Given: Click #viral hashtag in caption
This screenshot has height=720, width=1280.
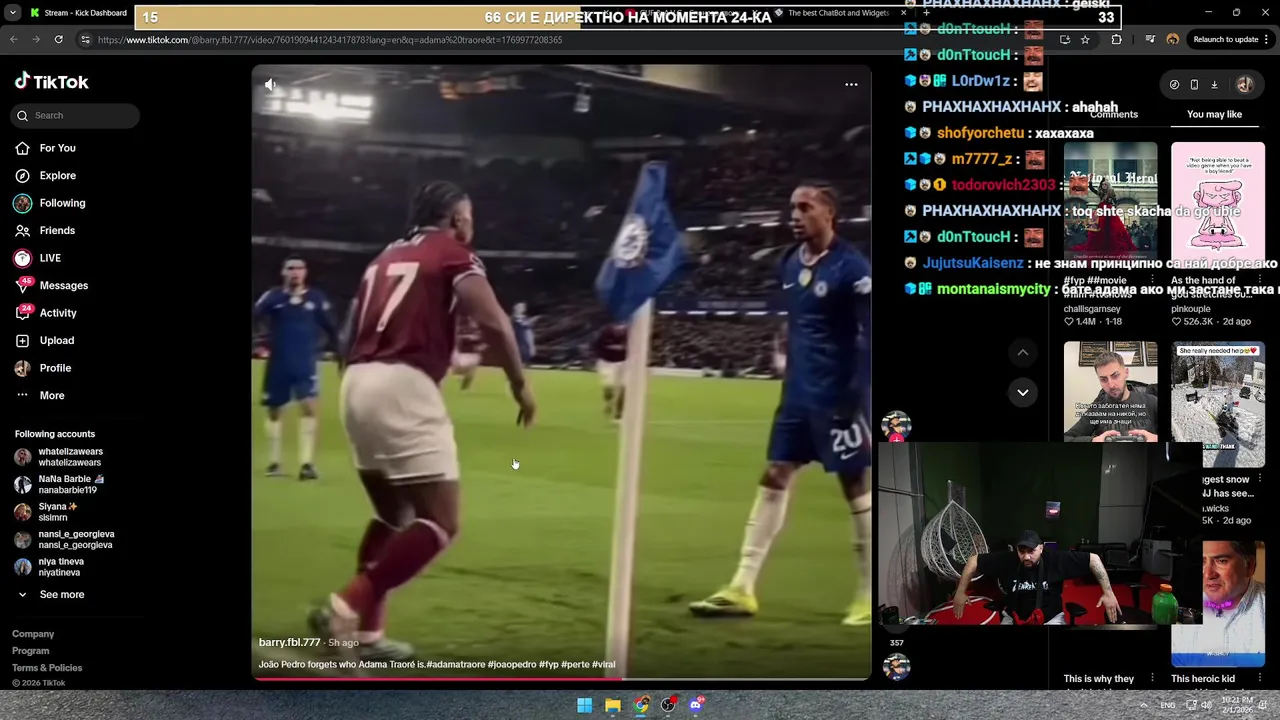Looking at the screenshot, I should pos(603,665).
